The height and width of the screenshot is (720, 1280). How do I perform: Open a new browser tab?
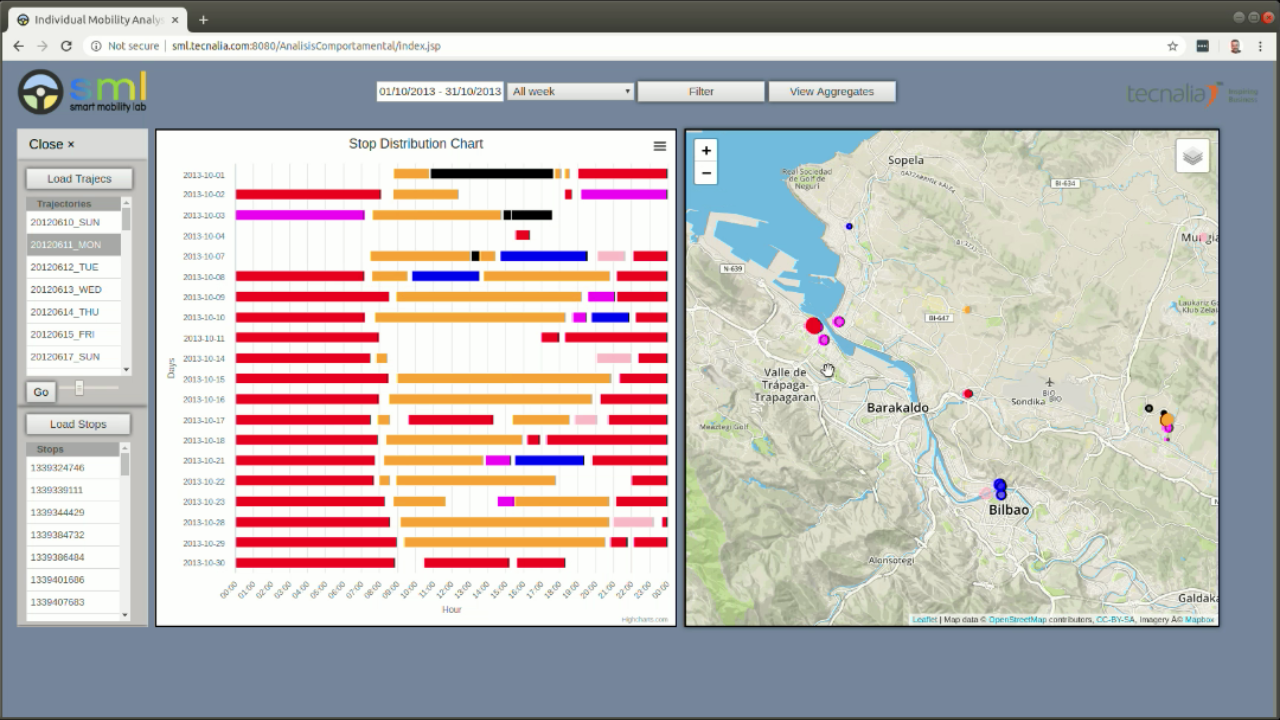[x=203, y=19]
